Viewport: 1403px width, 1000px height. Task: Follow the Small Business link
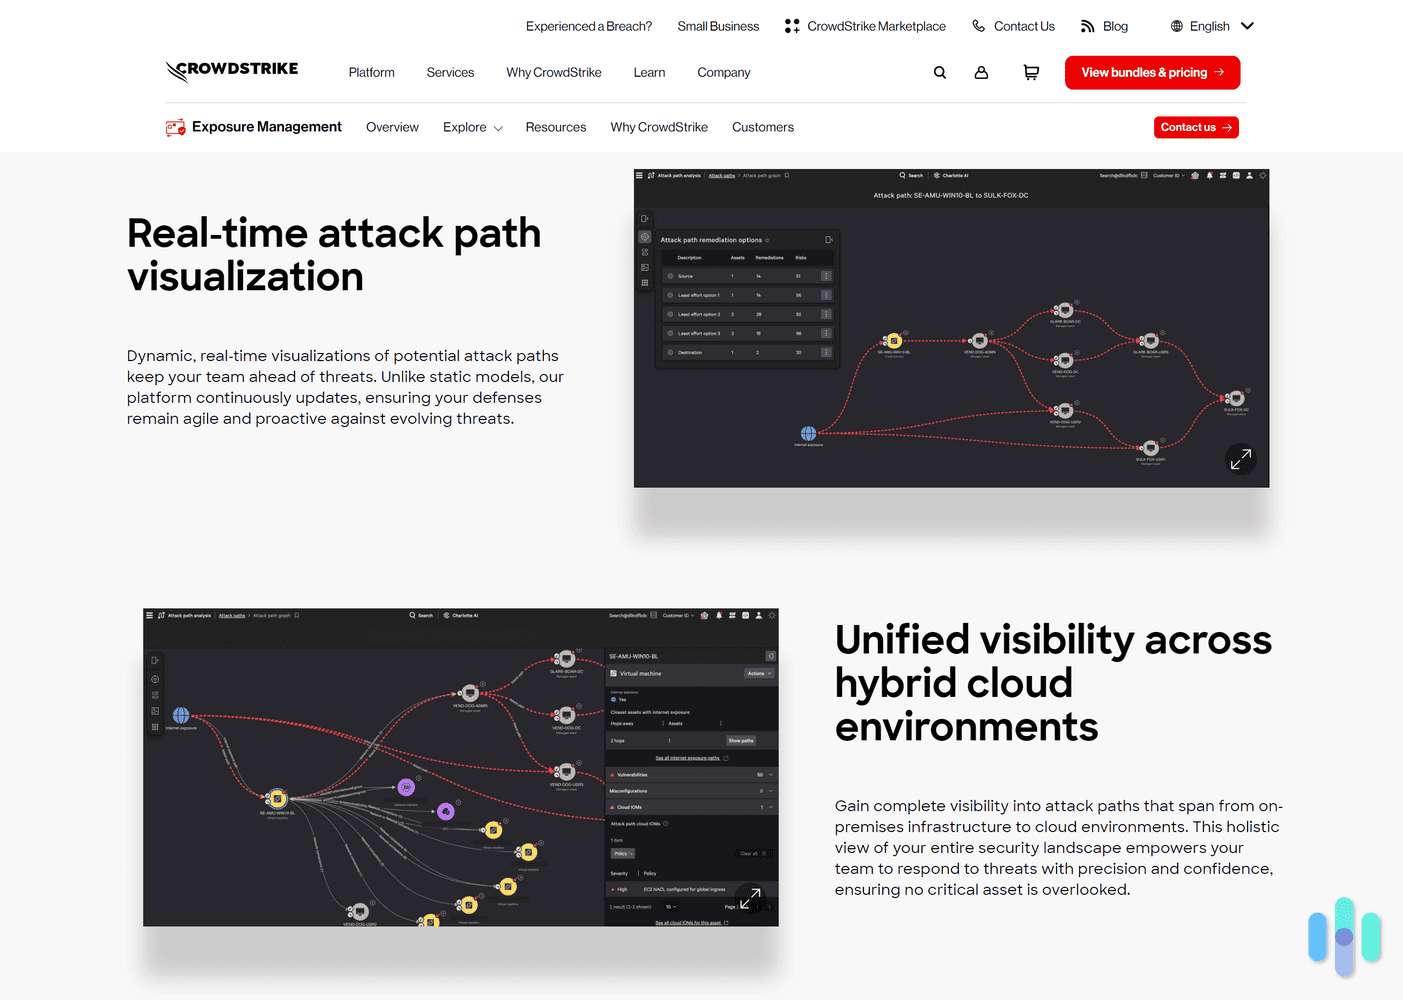[718, 26]
